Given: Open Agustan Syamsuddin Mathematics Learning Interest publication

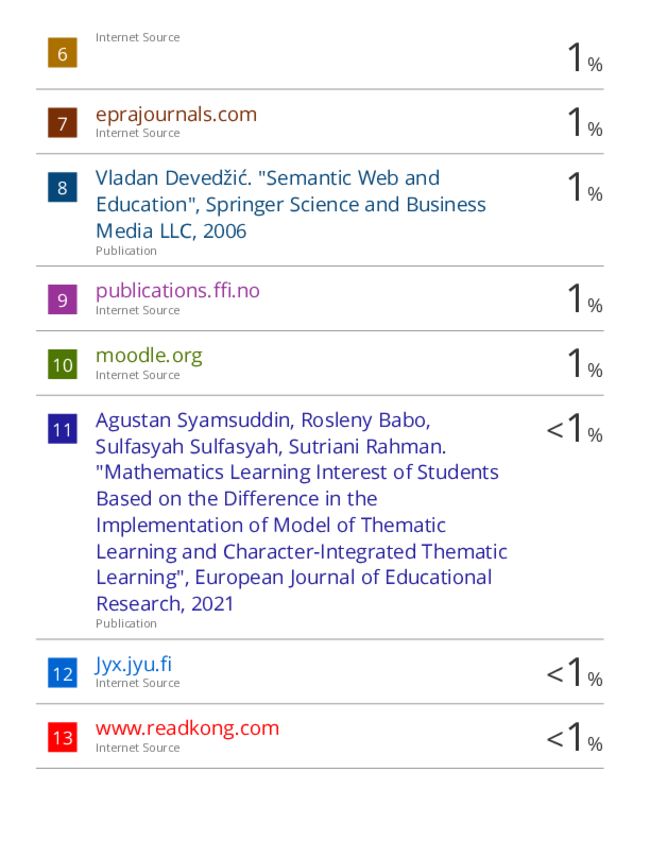Looking at the screenshot, I should [x=301, y=512].
